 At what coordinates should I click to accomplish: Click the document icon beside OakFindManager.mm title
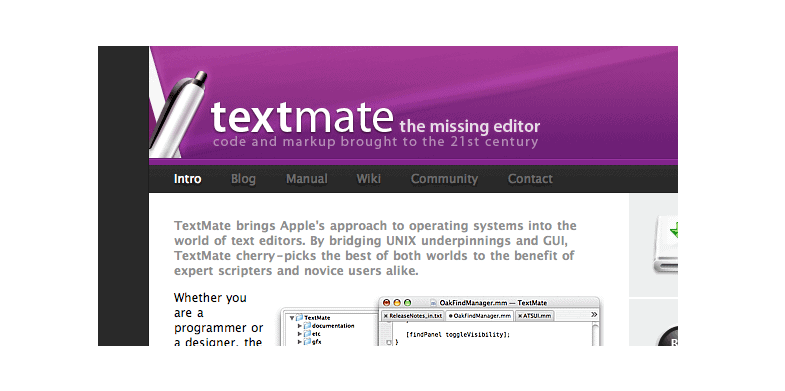click(x=434, y=303)
